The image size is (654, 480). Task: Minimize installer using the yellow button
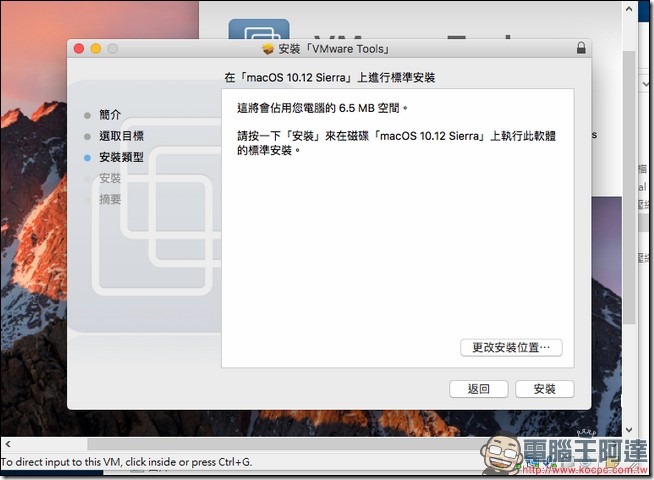pyautogui.click(x=96, y=49)
